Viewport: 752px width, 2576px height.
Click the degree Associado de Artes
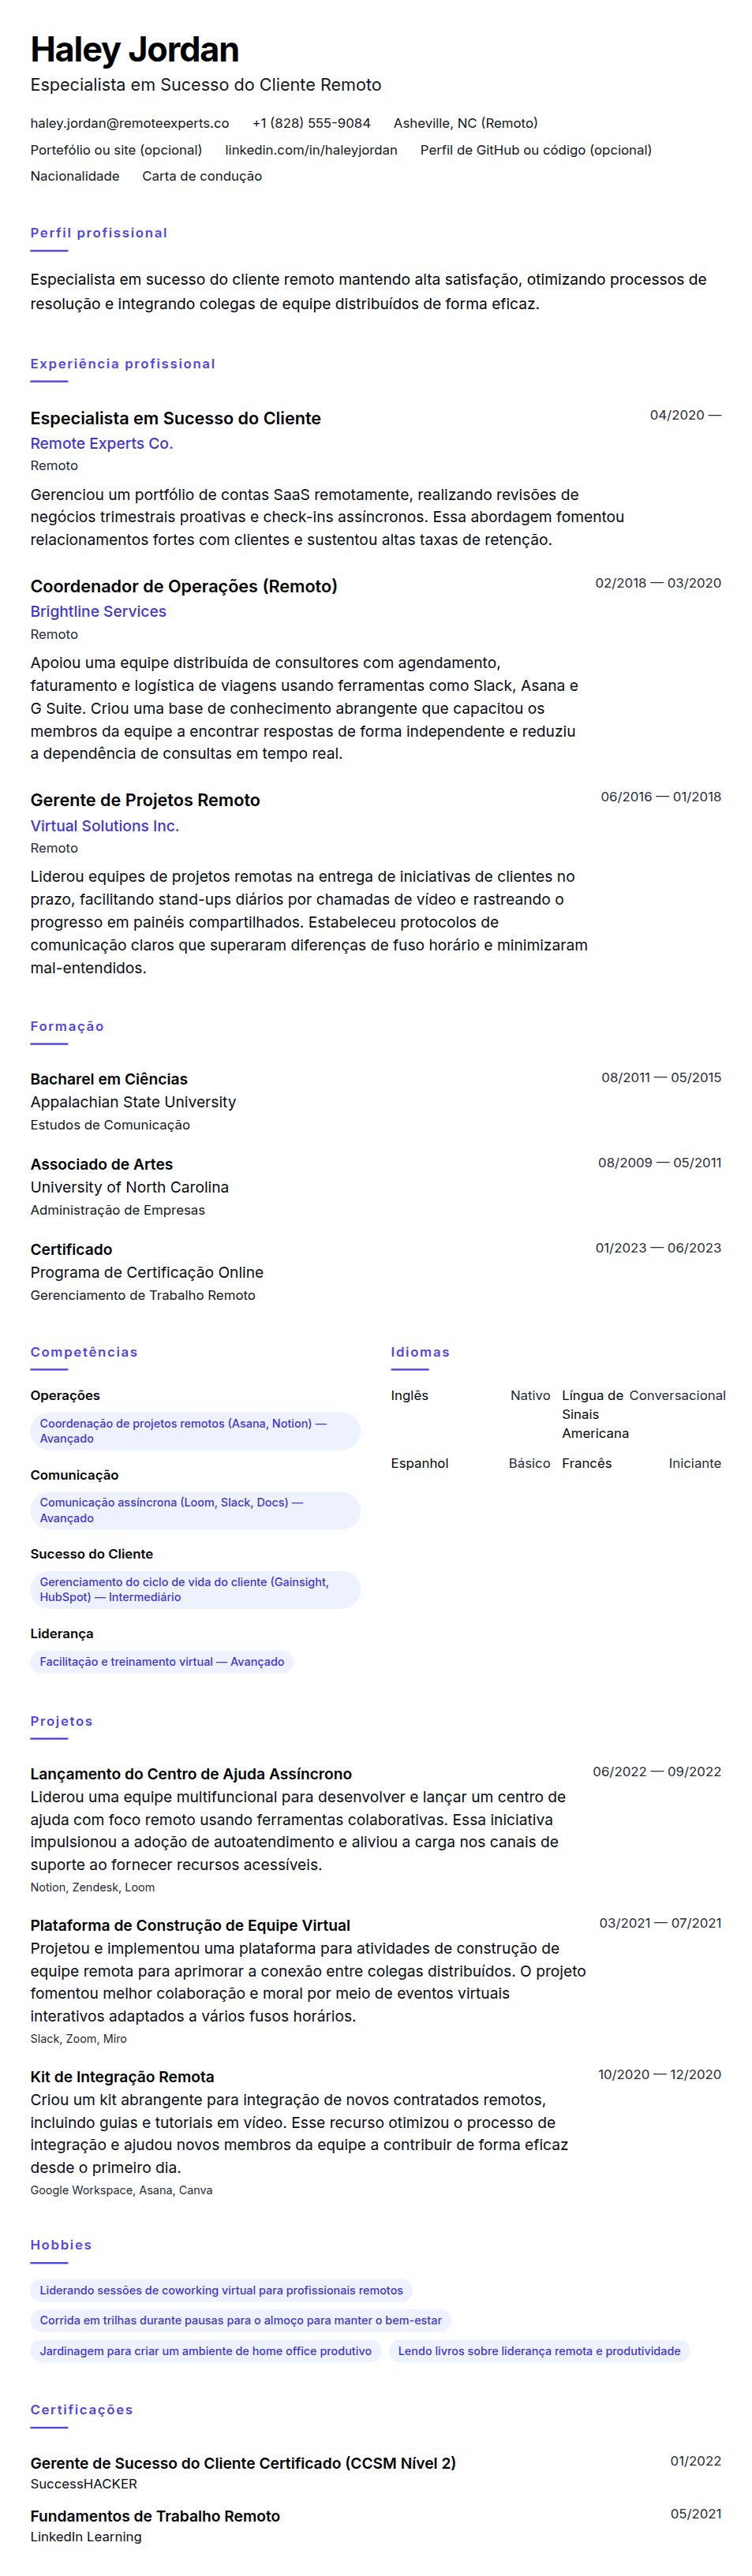click(x=101, y=1164)
